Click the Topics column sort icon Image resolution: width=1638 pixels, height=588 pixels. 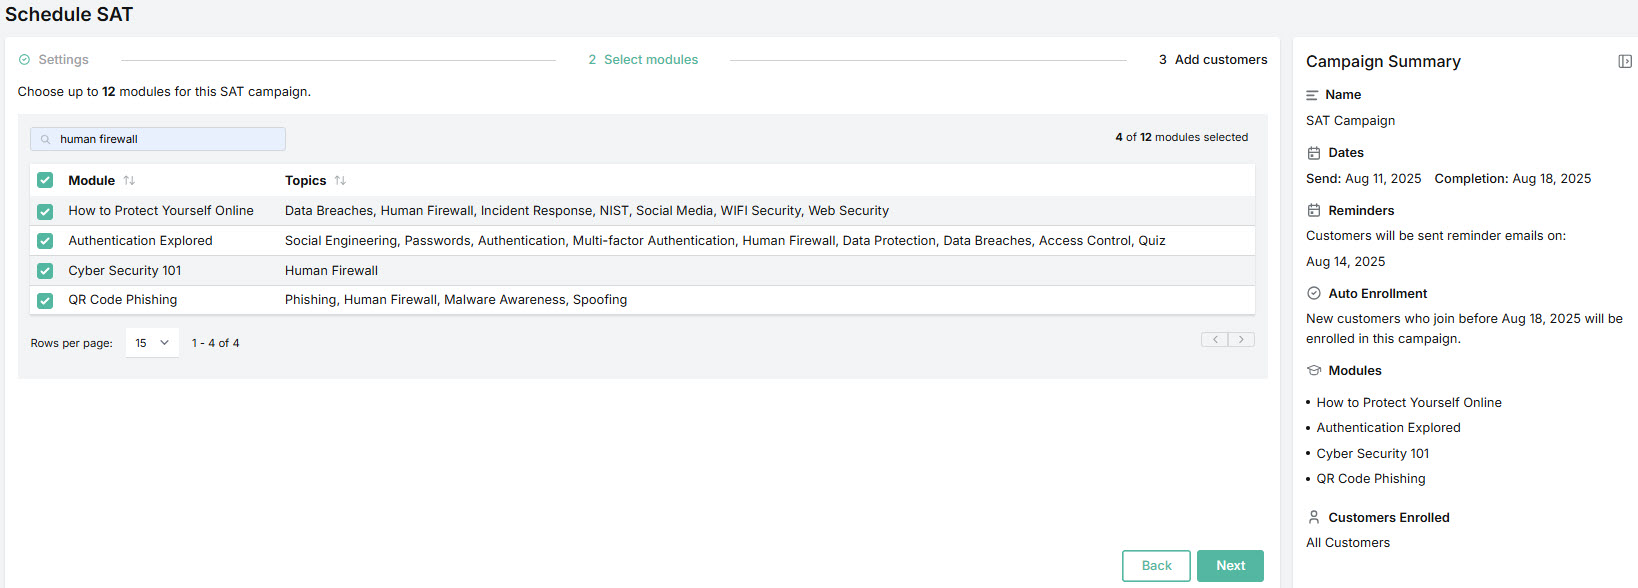click(340, 181)
